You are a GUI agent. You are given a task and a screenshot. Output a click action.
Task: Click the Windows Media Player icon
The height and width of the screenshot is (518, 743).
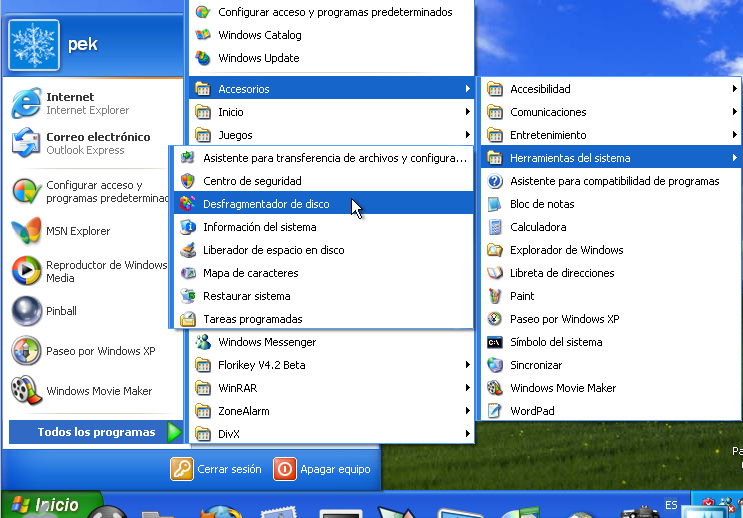coord(26,271)
